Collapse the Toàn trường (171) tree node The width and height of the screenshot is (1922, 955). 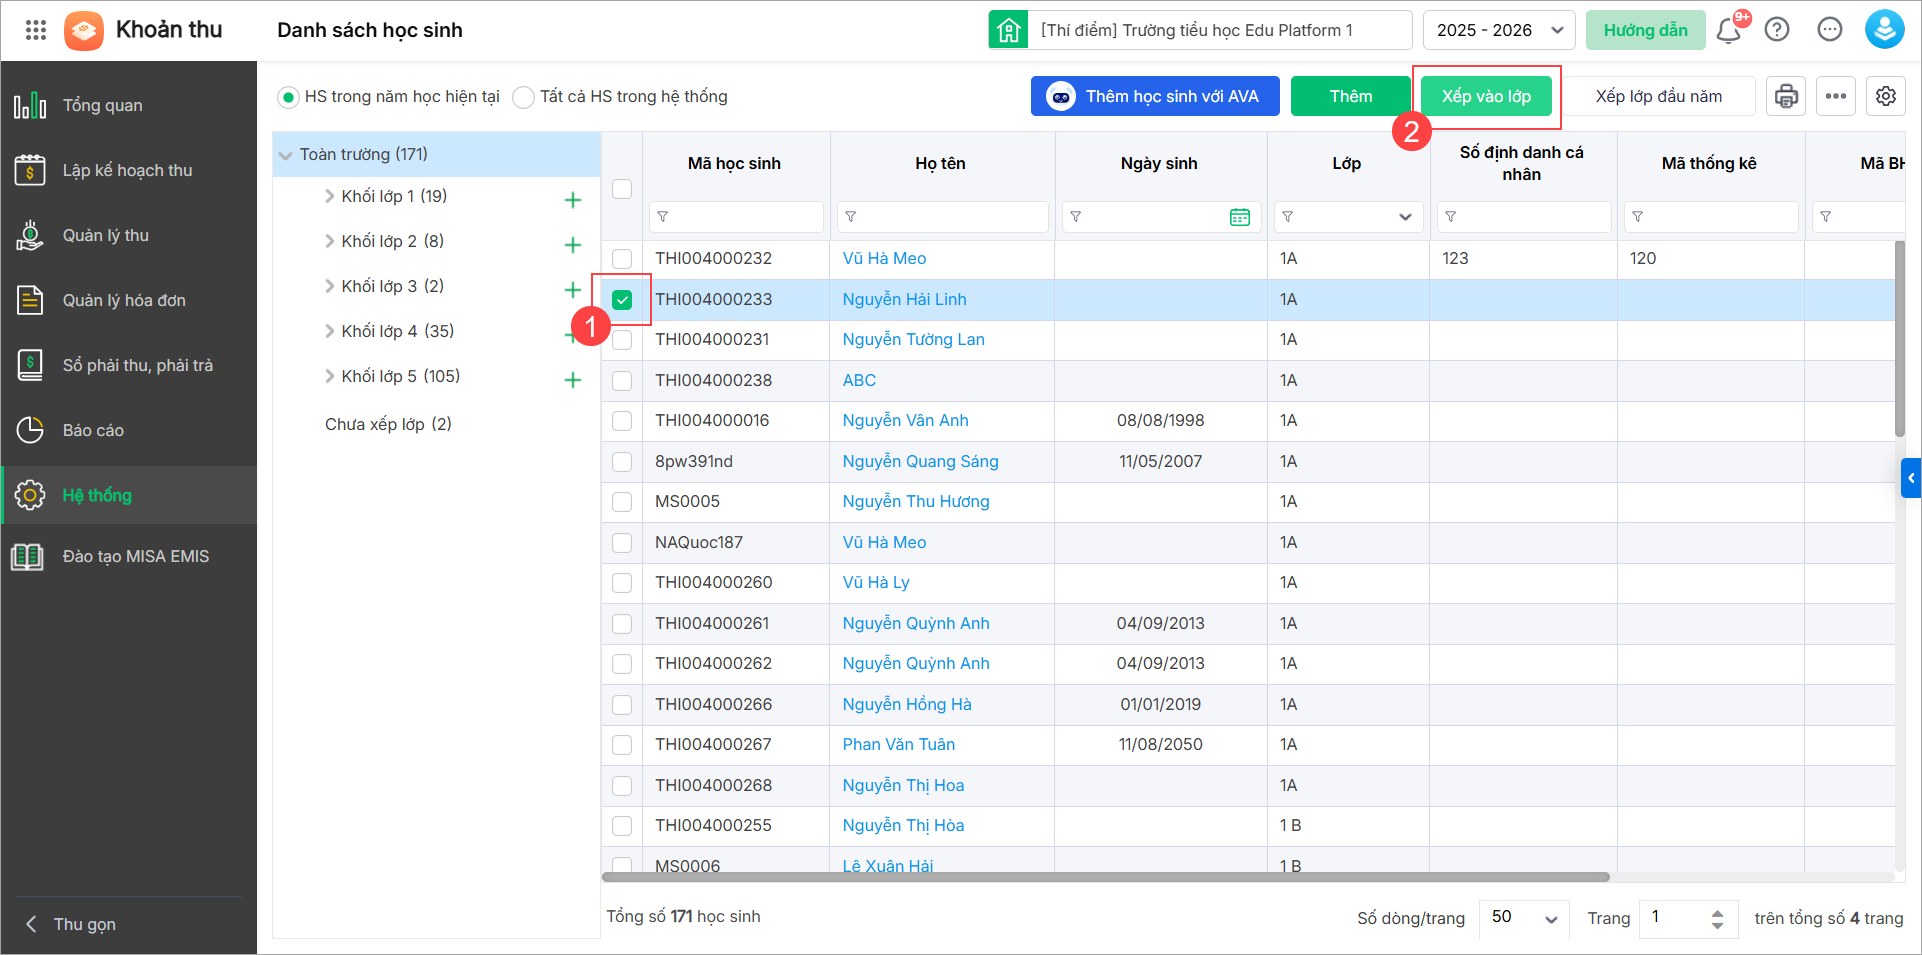coord(286,155)
